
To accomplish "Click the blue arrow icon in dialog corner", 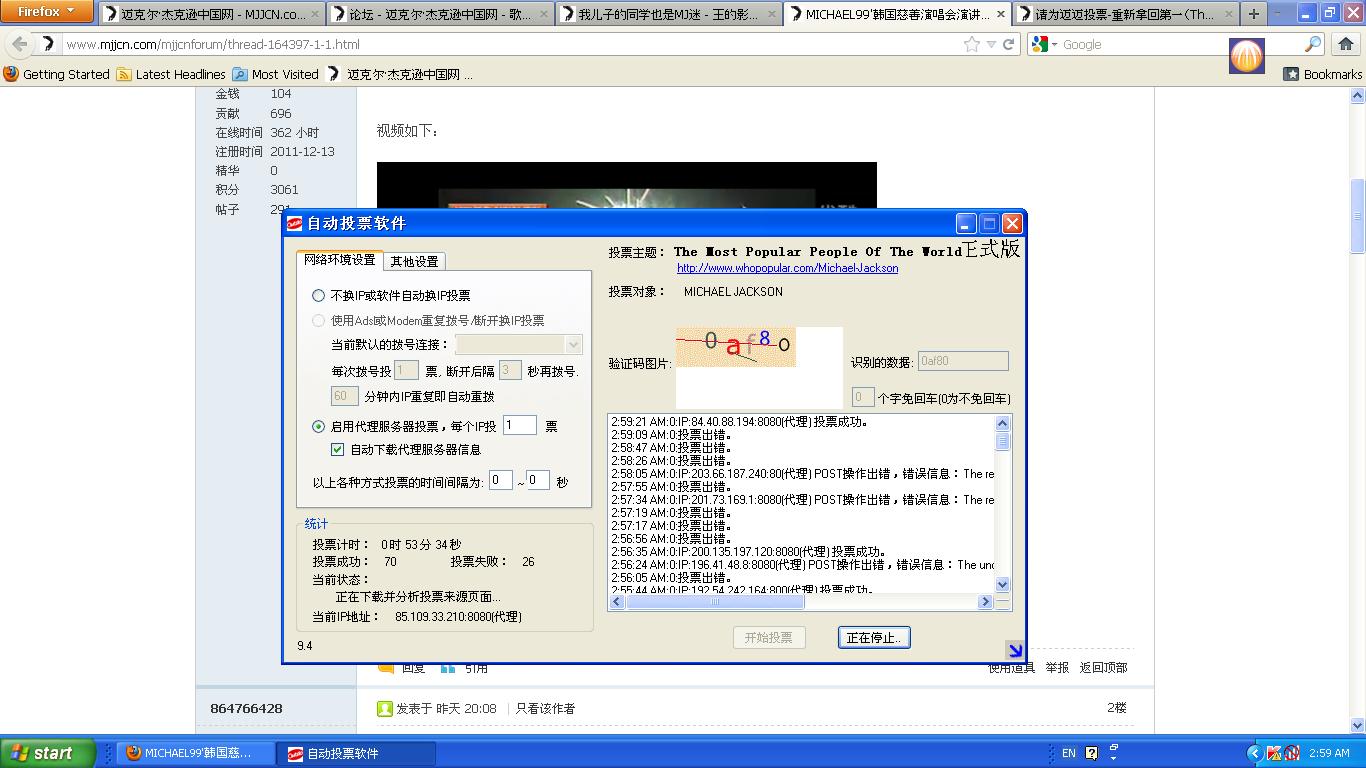I will click(x=1014, y=651).
